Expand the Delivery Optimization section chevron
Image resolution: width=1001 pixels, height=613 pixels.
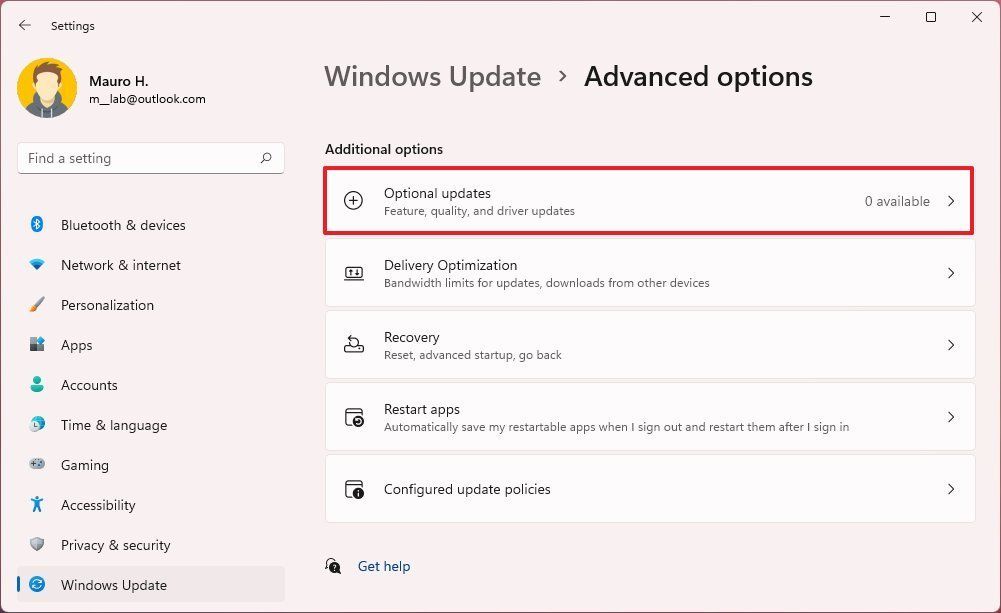pyautogui.click(x=951, y=272)
